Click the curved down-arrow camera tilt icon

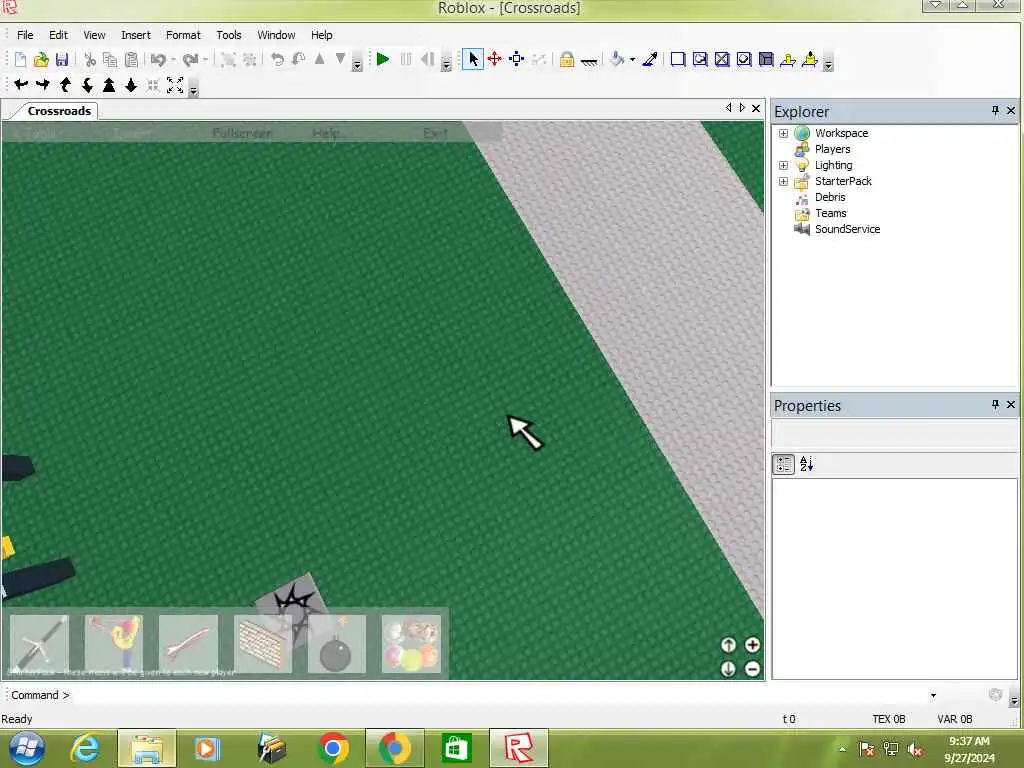coord(87,84)
